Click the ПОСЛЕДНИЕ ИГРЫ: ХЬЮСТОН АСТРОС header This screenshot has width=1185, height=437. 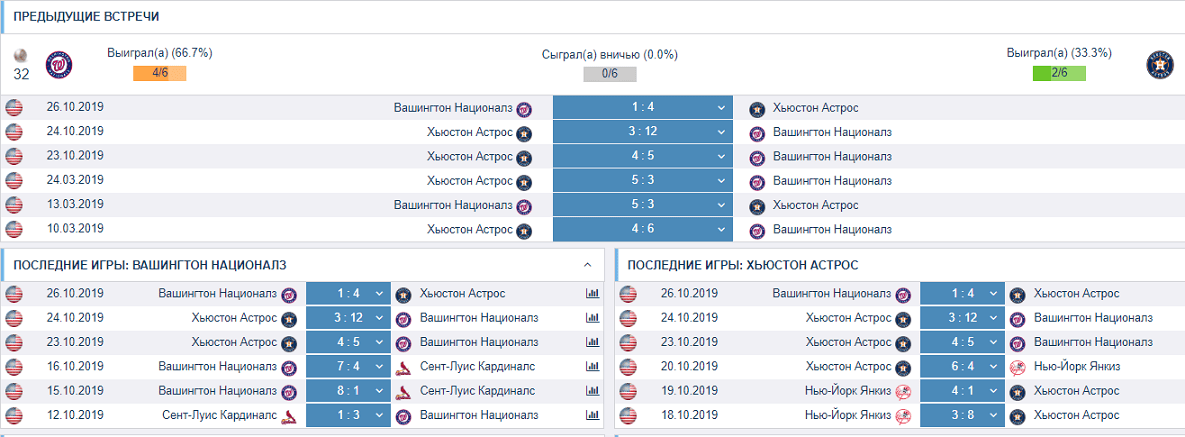742,265
